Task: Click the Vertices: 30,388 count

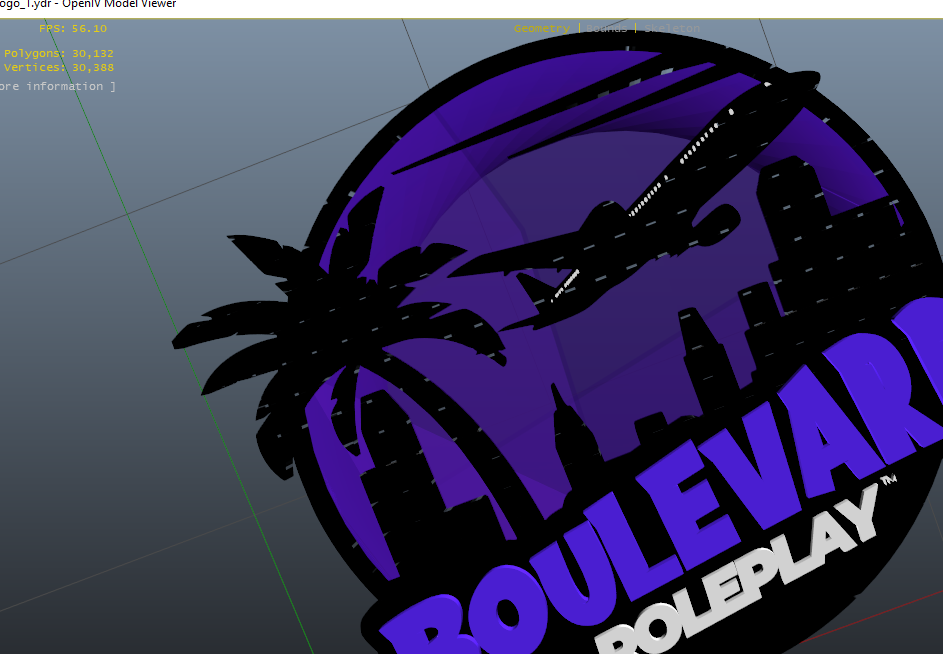Action: 58,67
